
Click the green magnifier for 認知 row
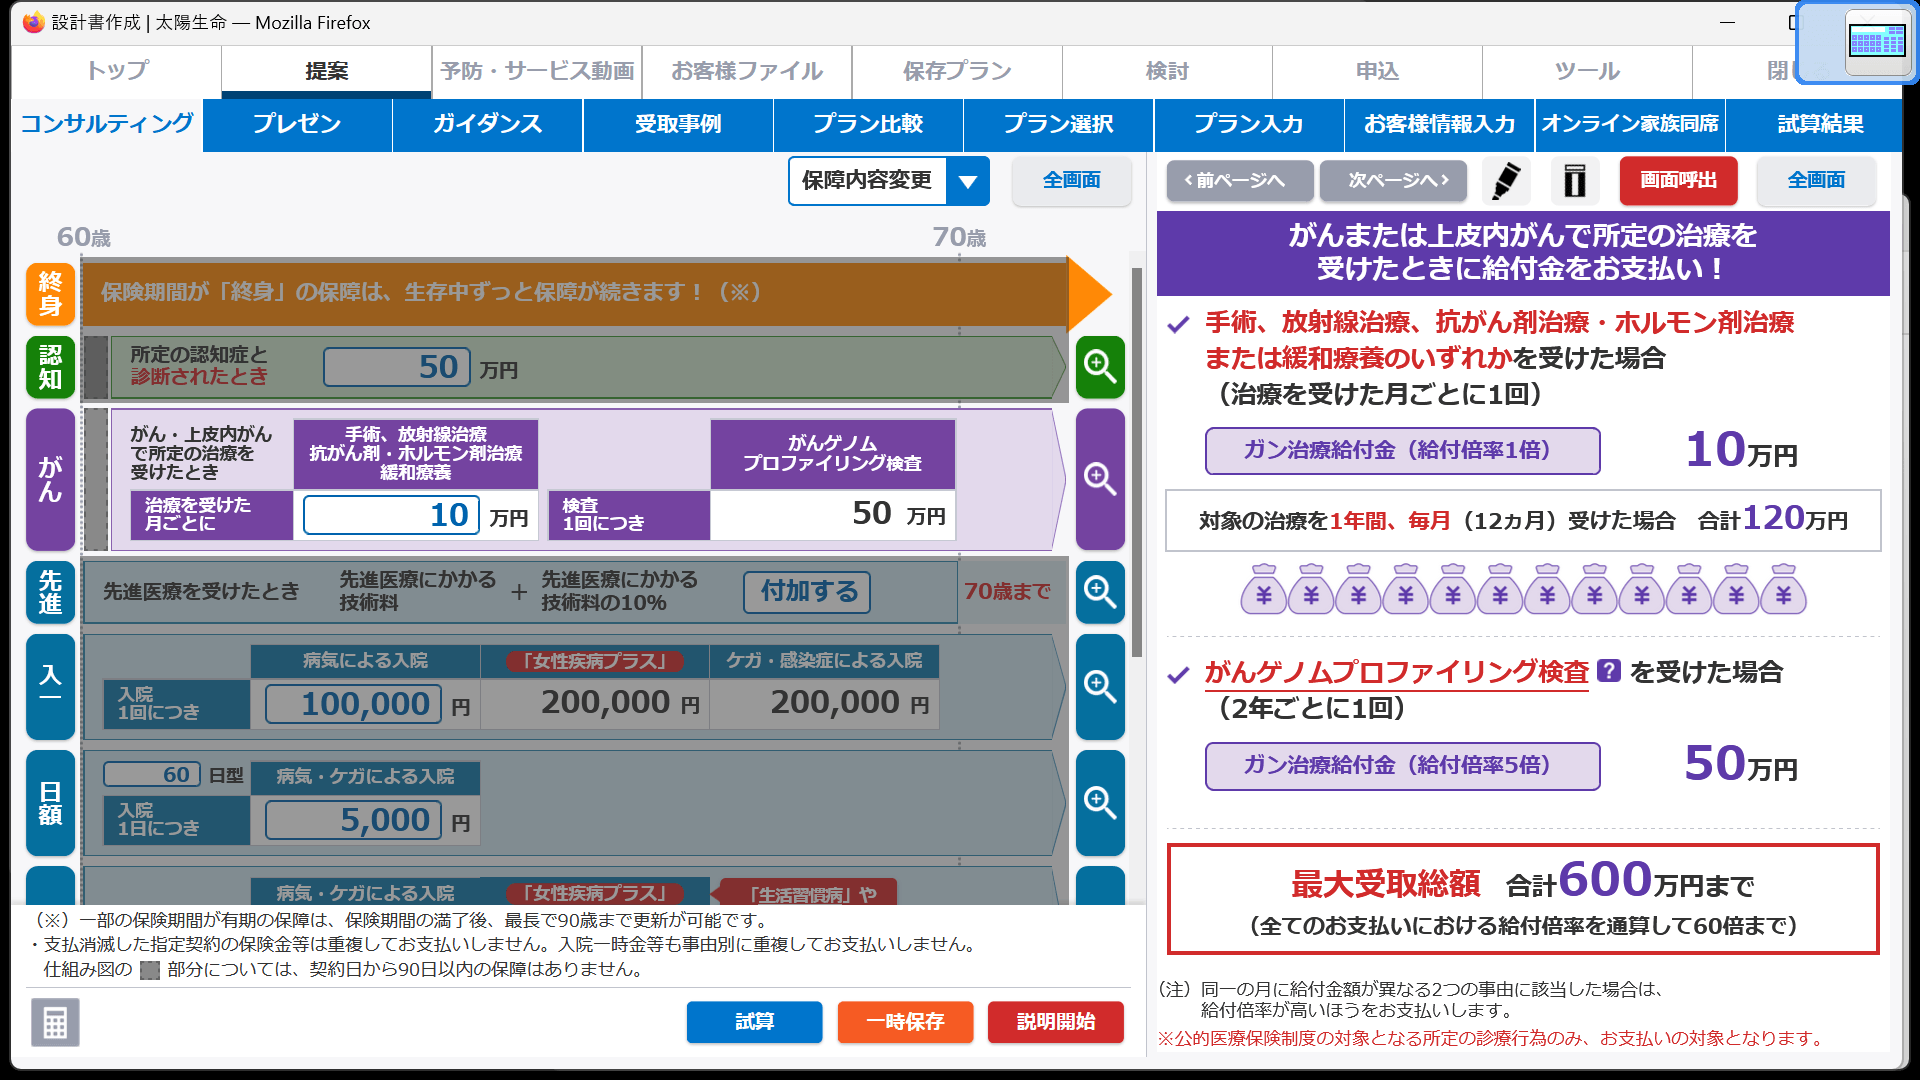[x=1100, y=367]
